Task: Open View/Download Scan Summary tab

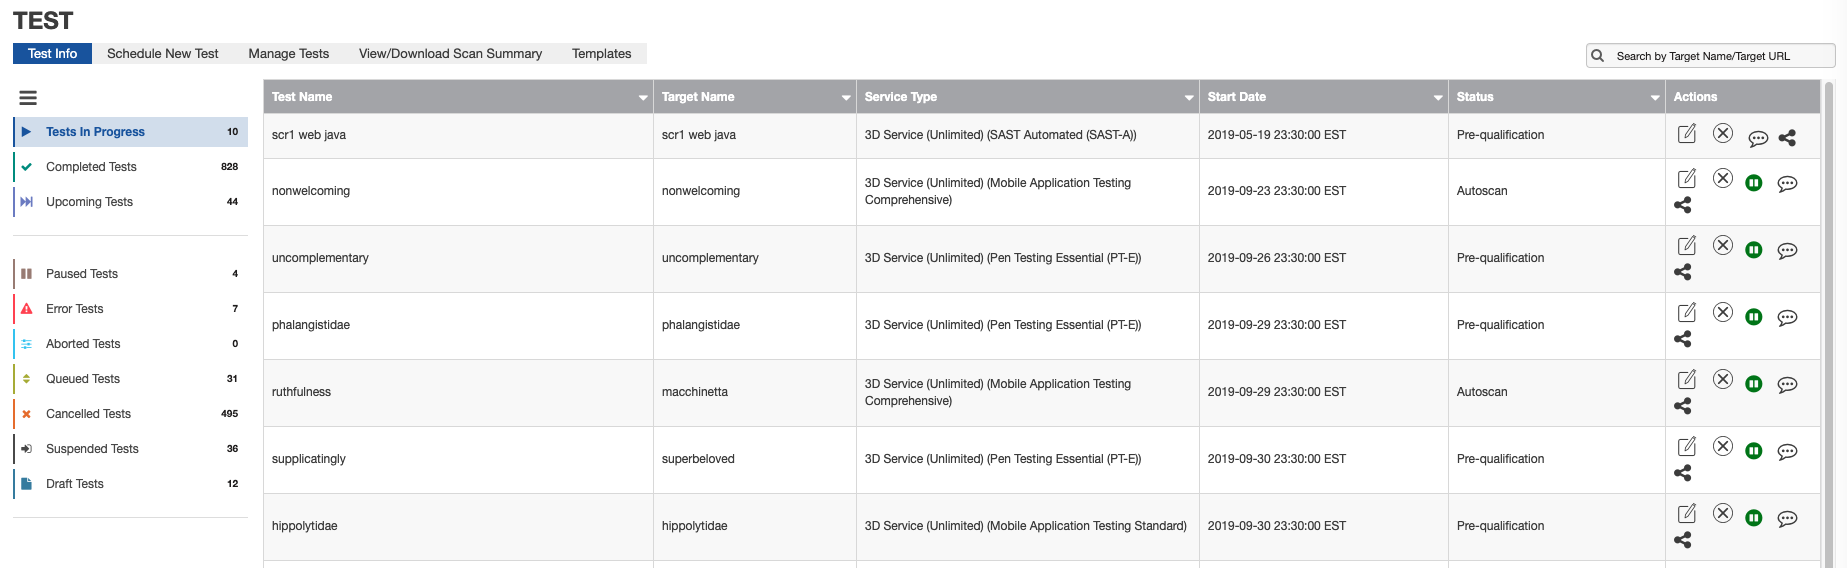Action: [450, 54]
